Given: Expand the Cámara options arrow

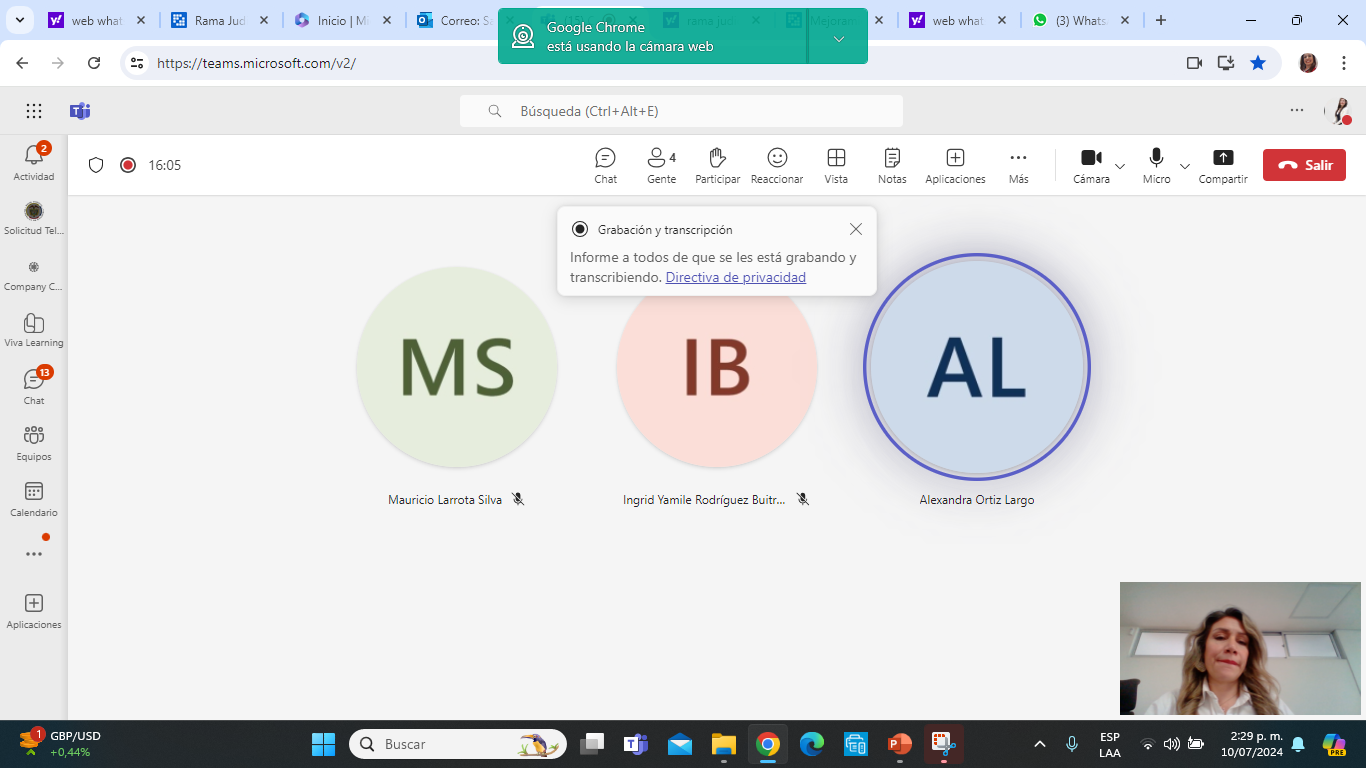Looking at the screenshot, I should coord(1120,166).
